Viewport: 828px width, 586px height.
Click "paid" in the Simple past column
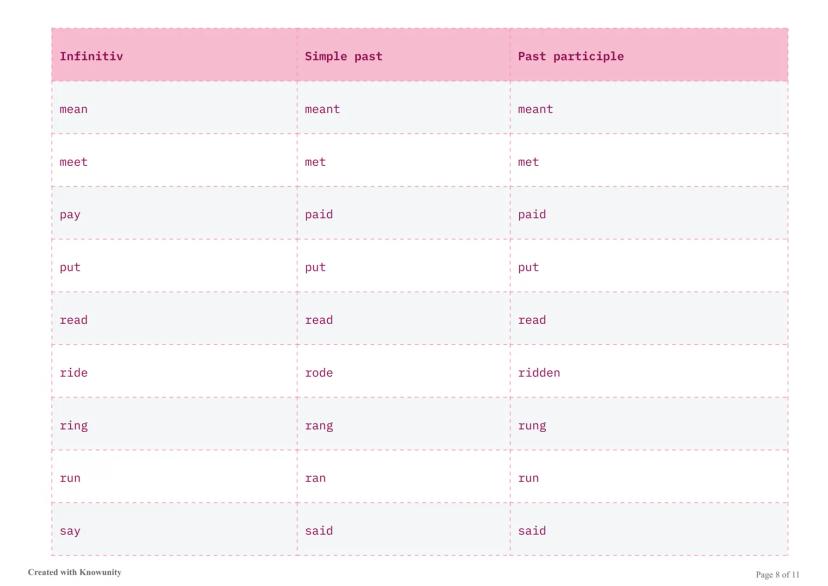tap(319, 215)
